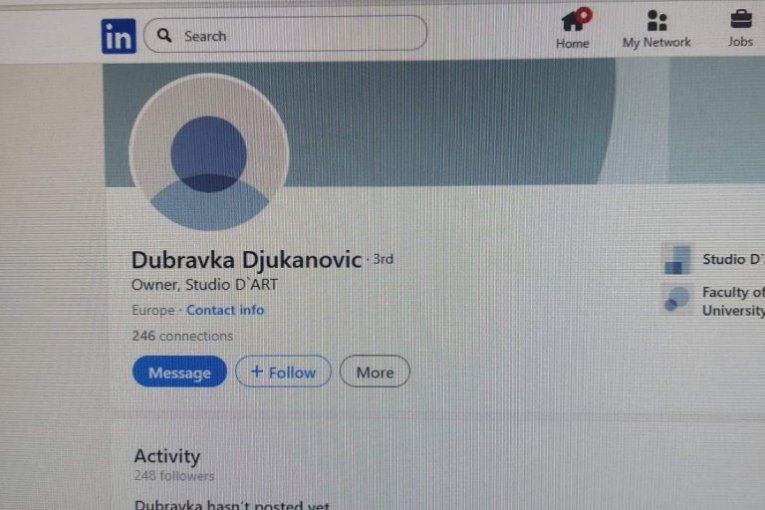Click the Home label in navigation
Screen dimensions: 765x510
pyautogui.click(x=573, y=43)
